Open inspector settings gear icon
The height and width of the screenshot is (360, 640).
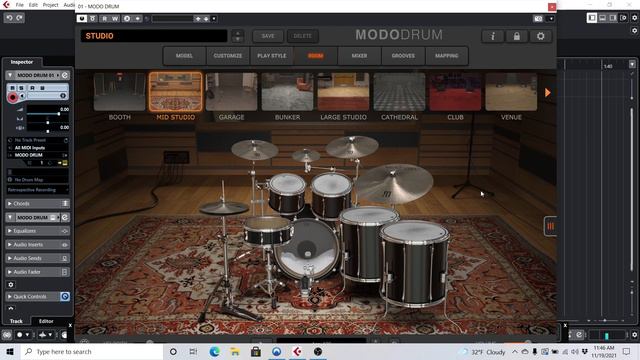pyautogui.click(x=11, y=284)
